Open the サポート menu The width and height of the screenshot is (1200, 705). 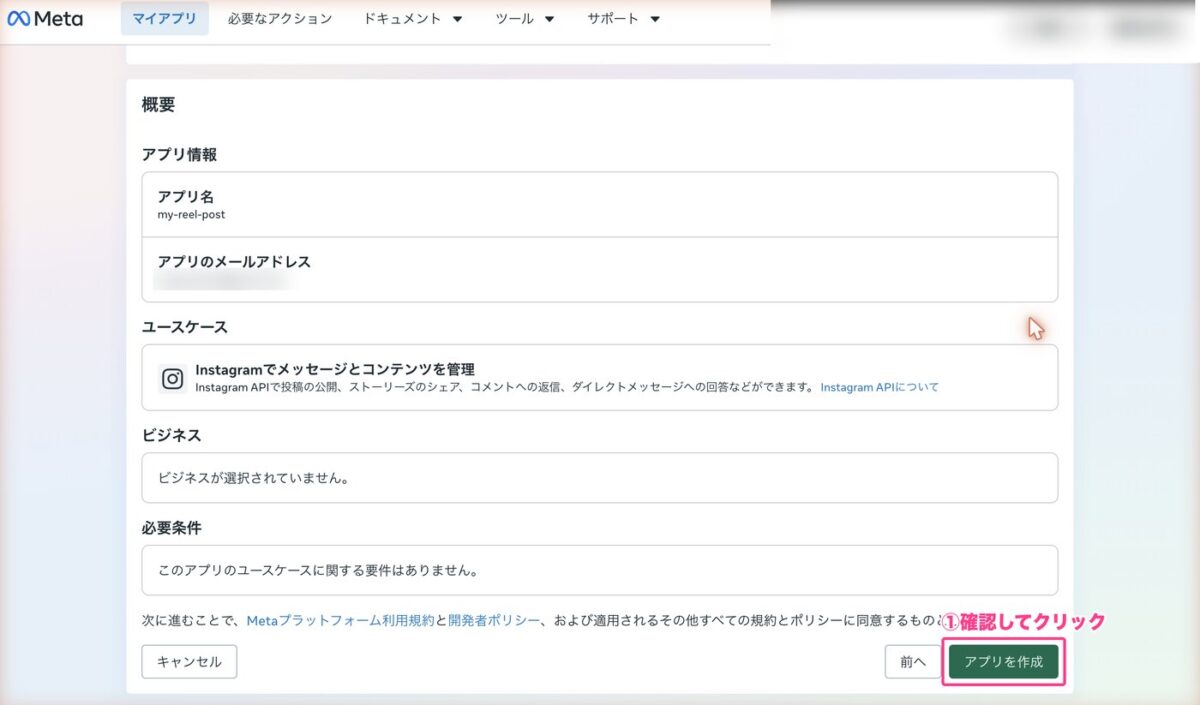pos(624,19)
